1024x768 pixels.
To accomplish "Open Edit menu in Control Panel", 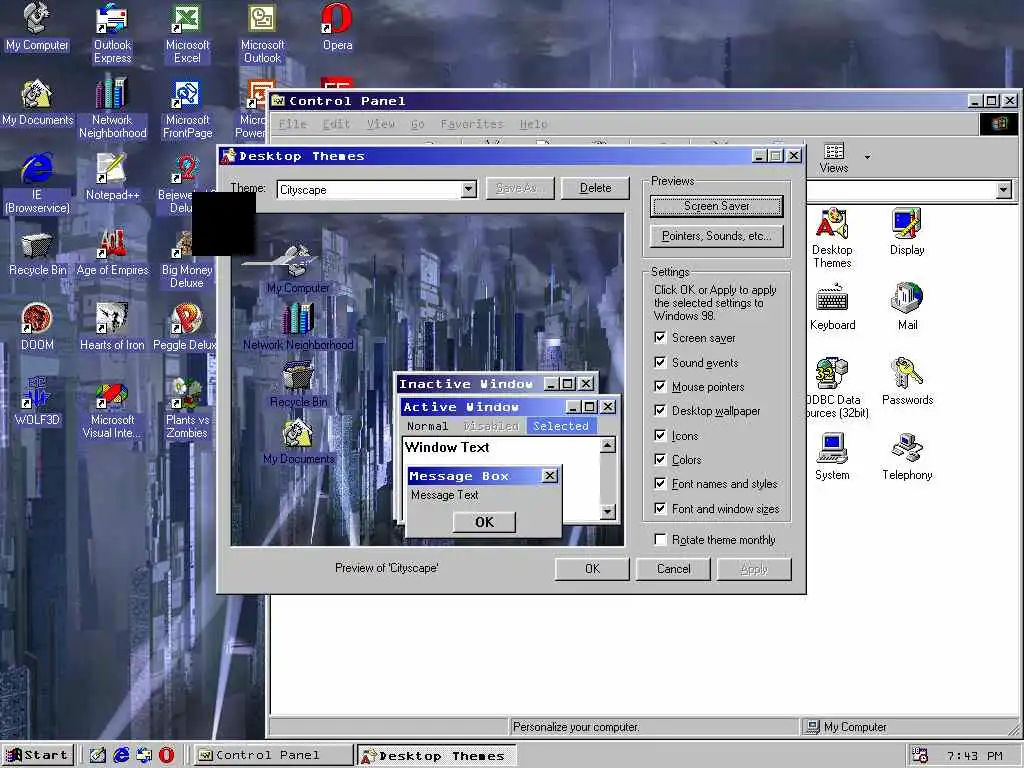I will tap(336, 123).
